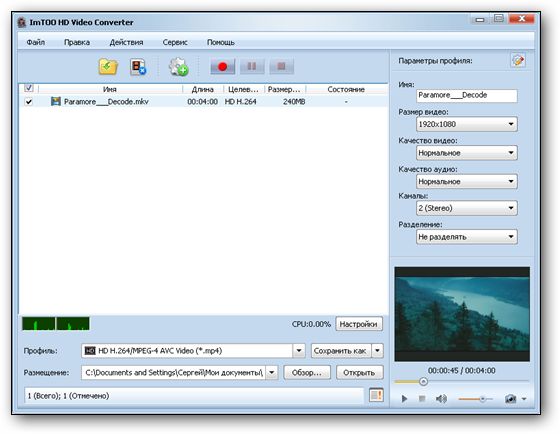Open the Действия menu
Viewport: 560px width, 434px height.
pyautogui.click(x=126, y=42)
